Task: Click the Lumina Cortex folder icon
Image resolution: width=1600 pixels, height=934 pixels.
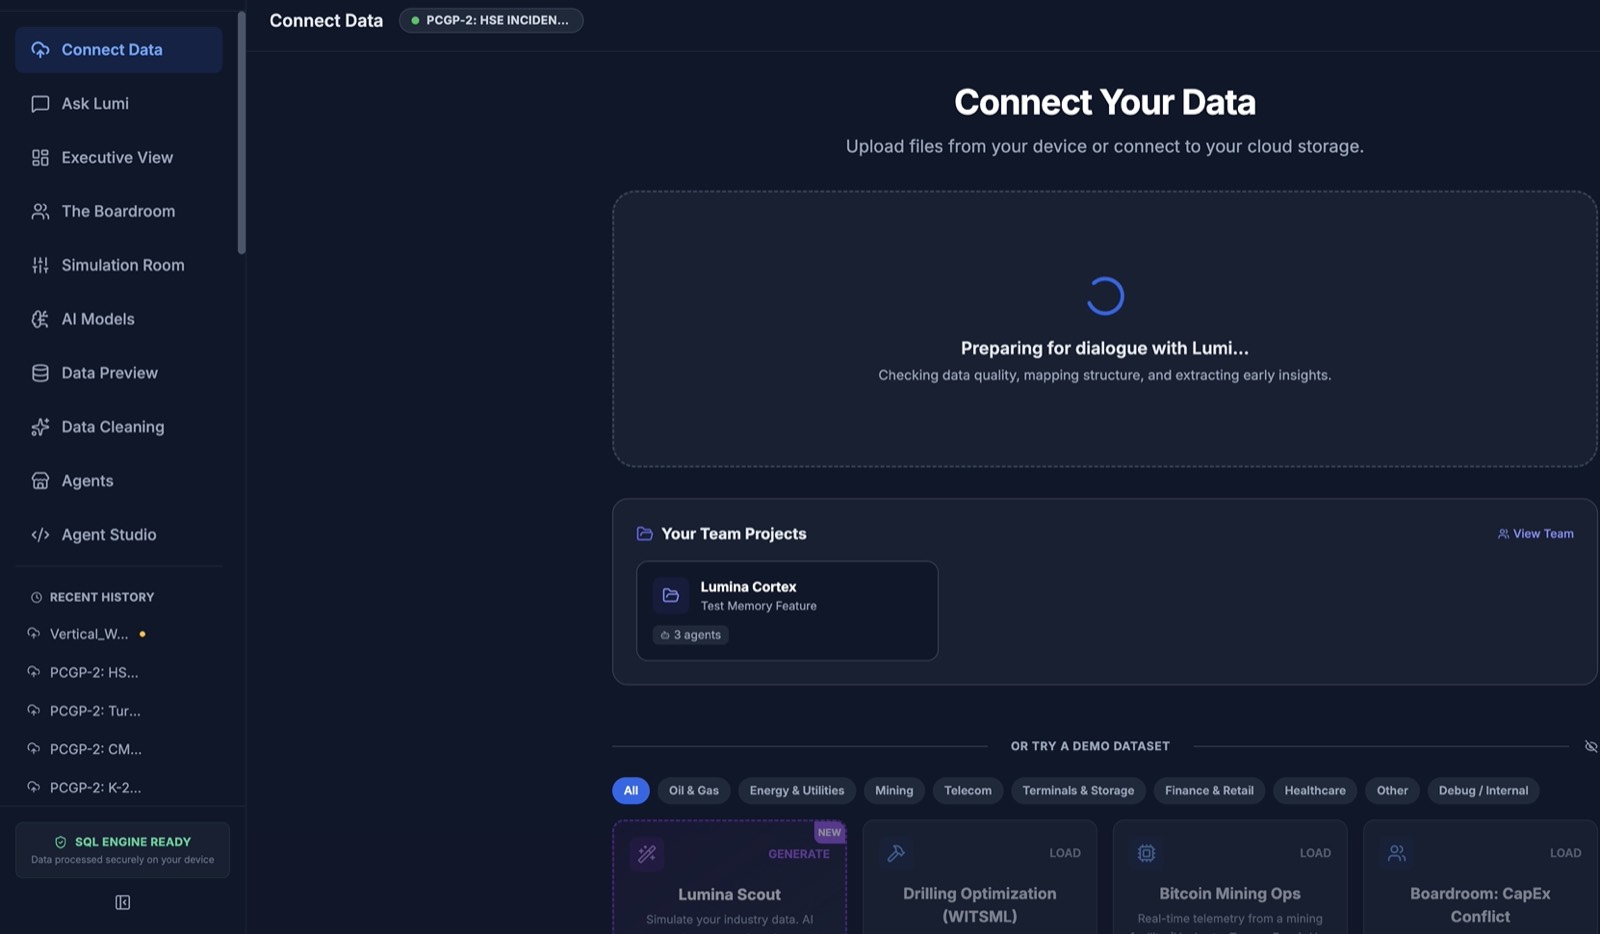Action: (671, 595)
